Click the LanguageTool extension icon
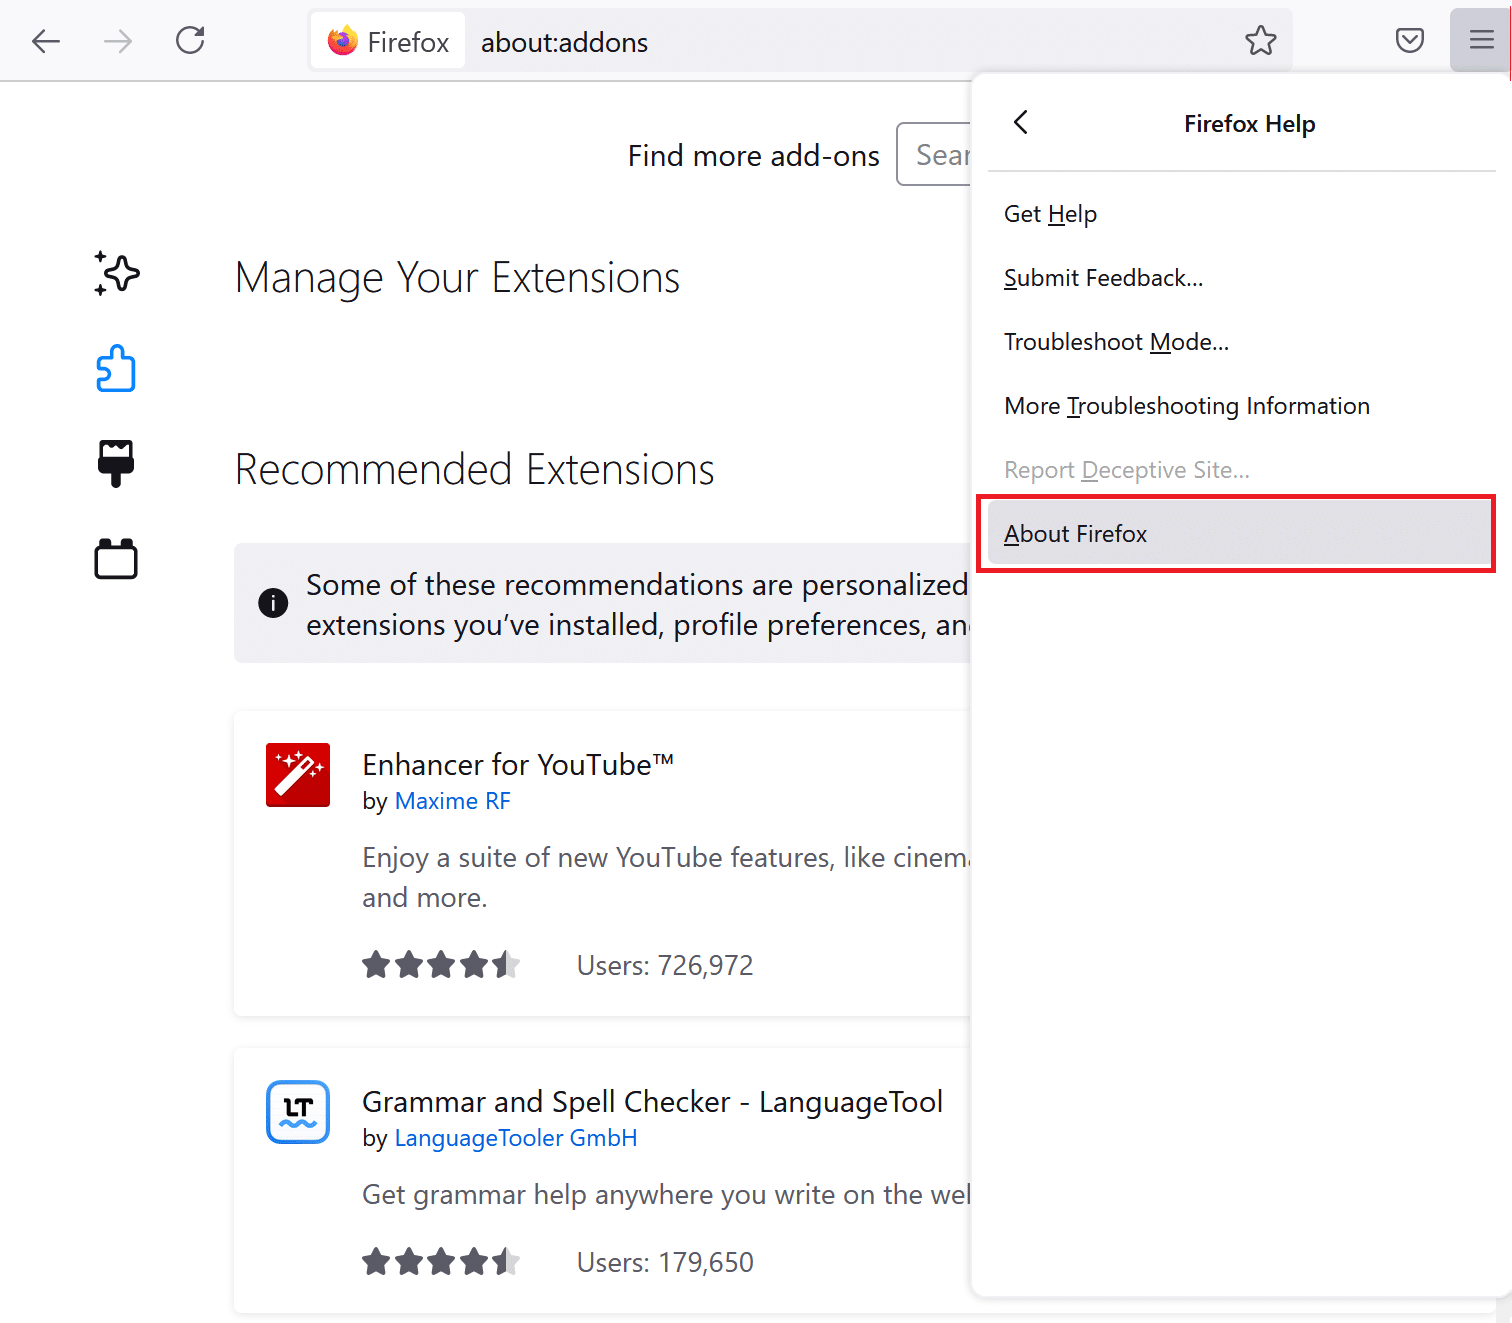 click(x=297, y=1112)
